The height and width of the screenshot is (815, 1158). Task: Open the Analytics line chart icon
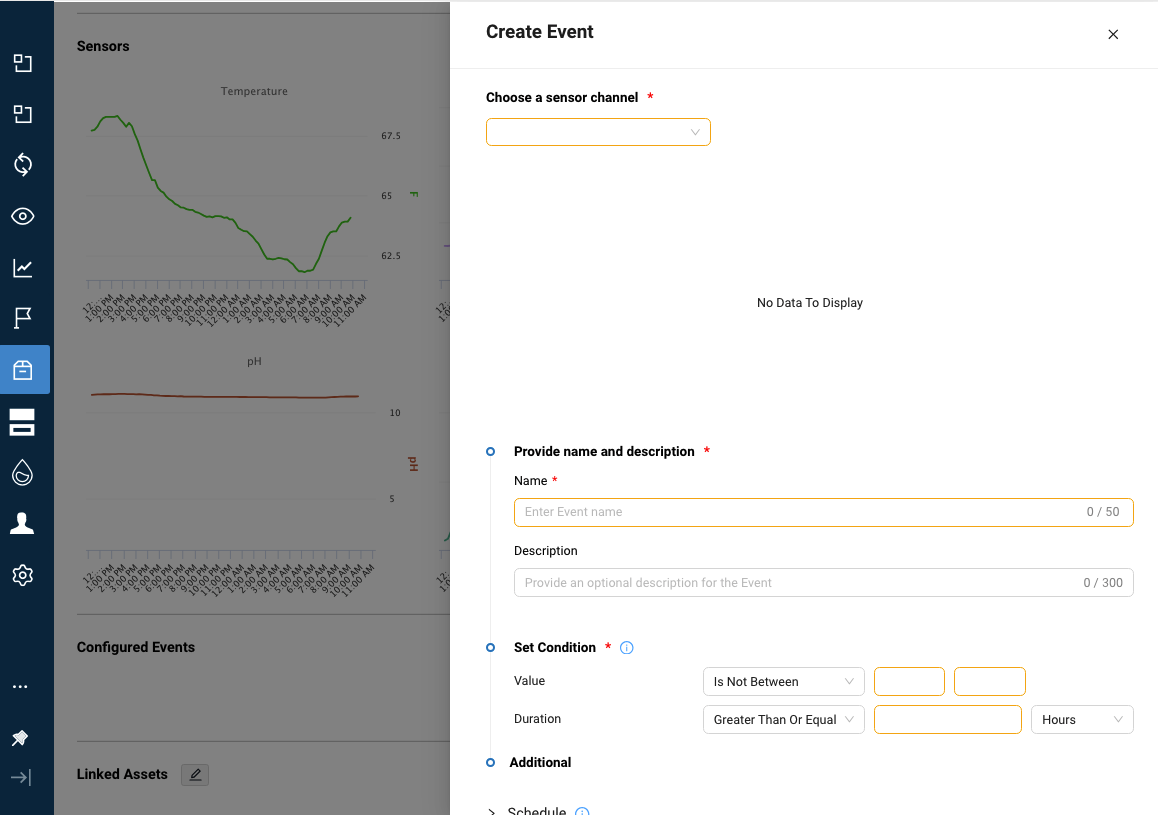point(22,267)
